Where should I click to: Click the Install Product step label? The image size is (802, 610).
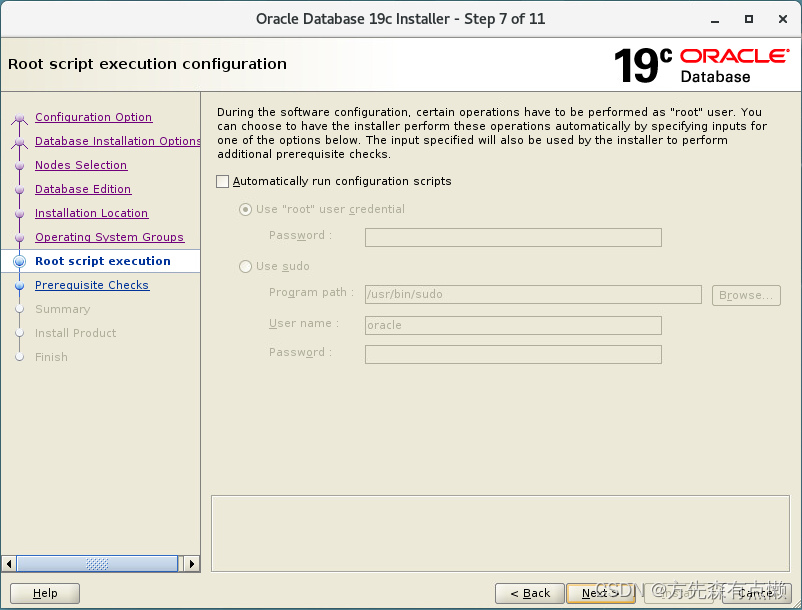(x=76, y=333)
